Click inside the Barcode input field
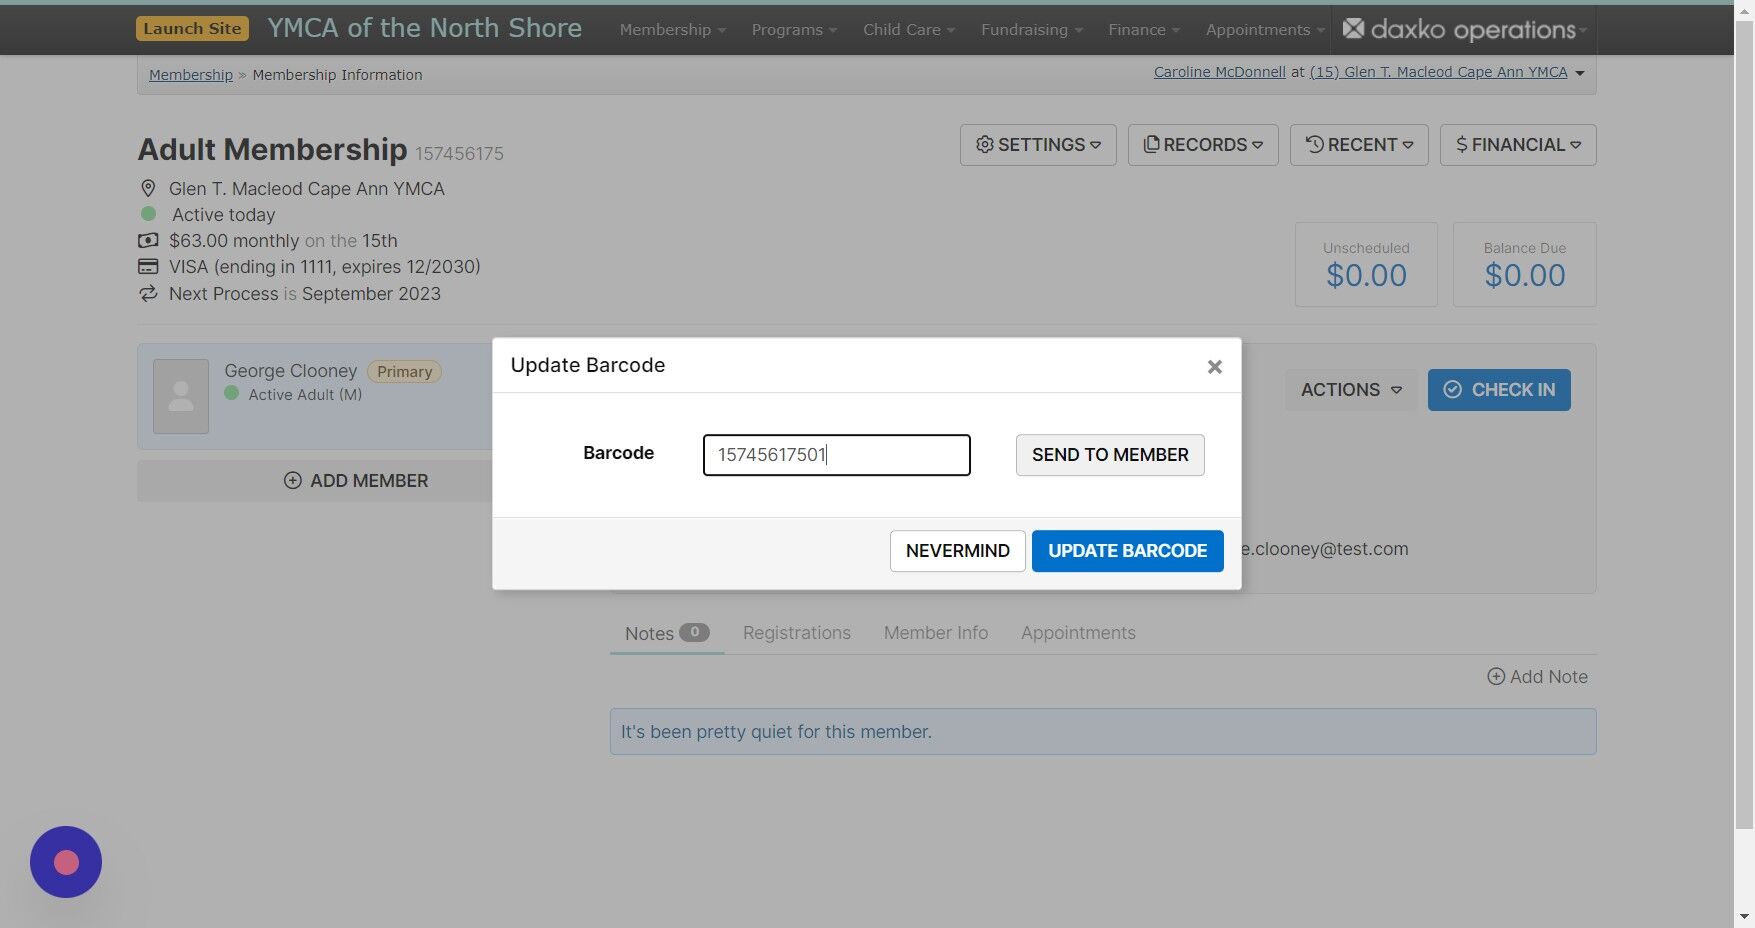1755x928 pixels. point(836,455)
